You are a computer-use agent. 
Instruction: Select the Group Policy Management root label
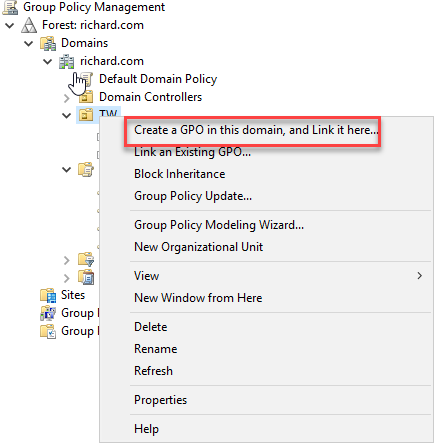point(94,7)
